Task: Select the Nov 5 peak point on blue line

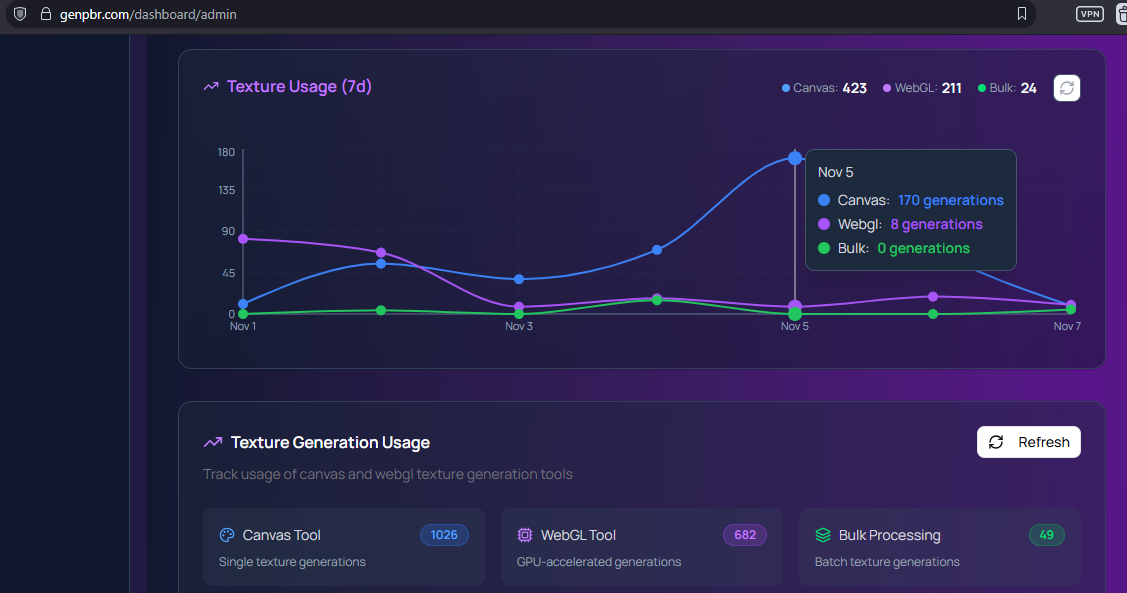Action: click(794, 157)
